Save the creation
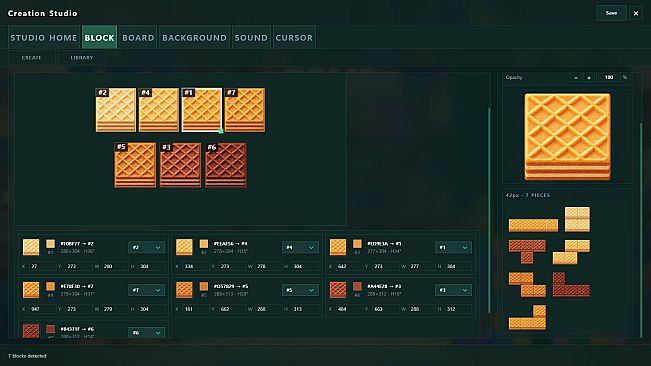 (611, 13)
